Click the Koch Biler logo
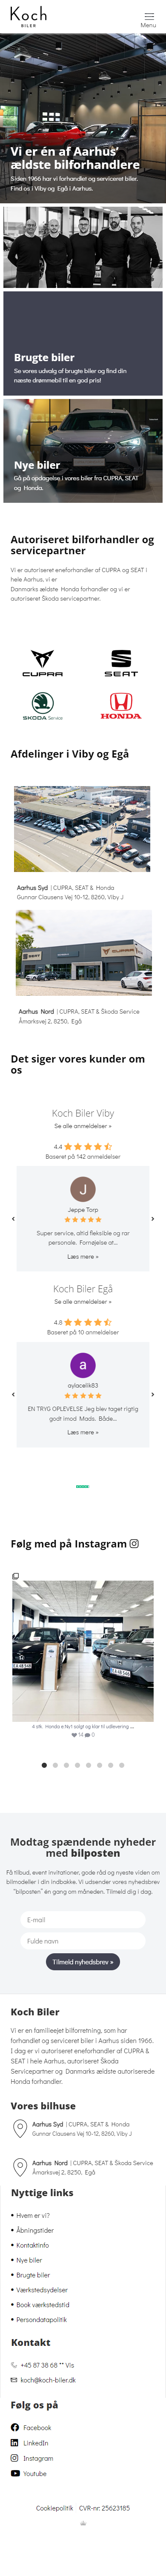The height and width of the screenshot is (2576, 166). pos(28,17)
